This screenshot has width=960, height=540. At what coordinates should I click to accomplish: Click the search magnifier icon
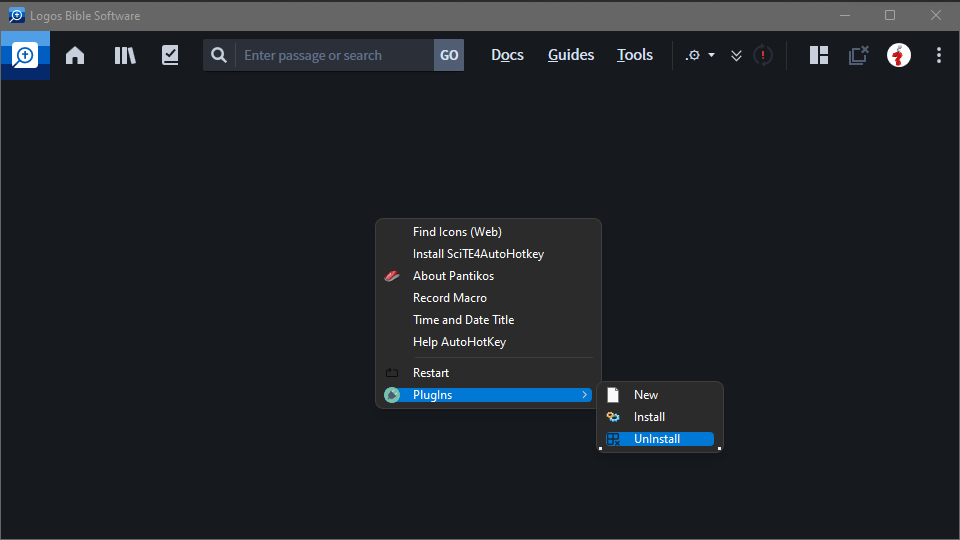219,55
